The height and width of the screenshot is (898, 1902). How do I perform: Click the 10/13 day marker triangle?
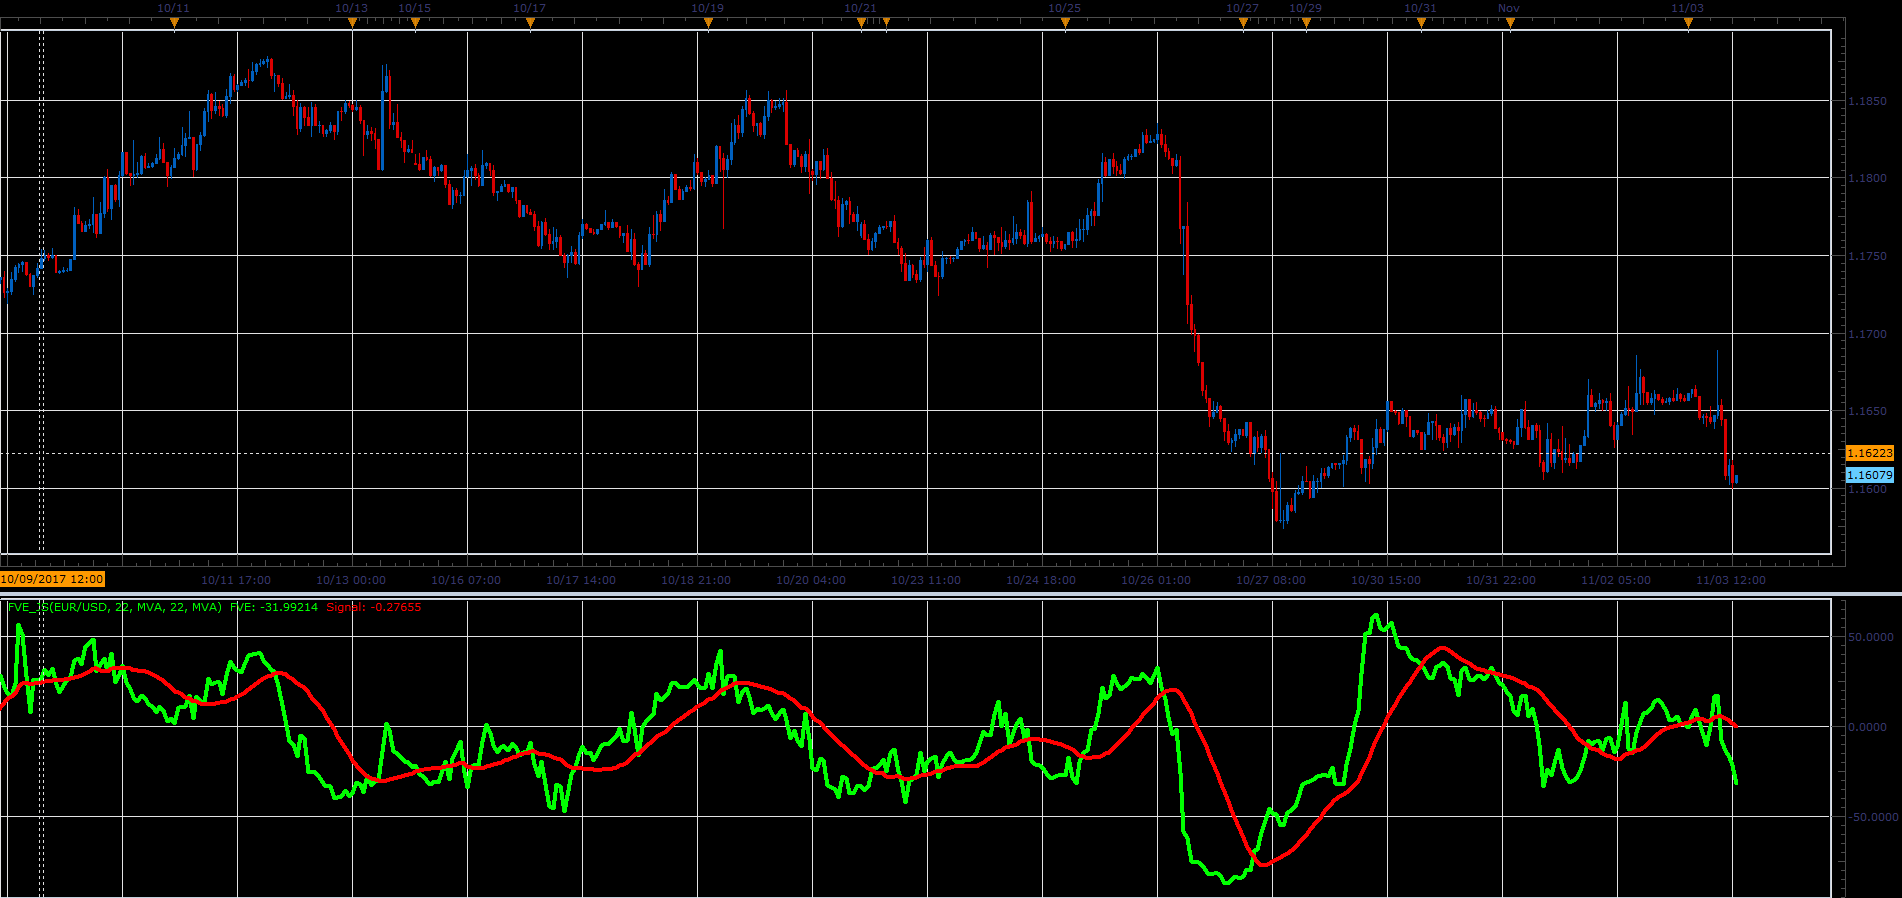pos(352,23)
